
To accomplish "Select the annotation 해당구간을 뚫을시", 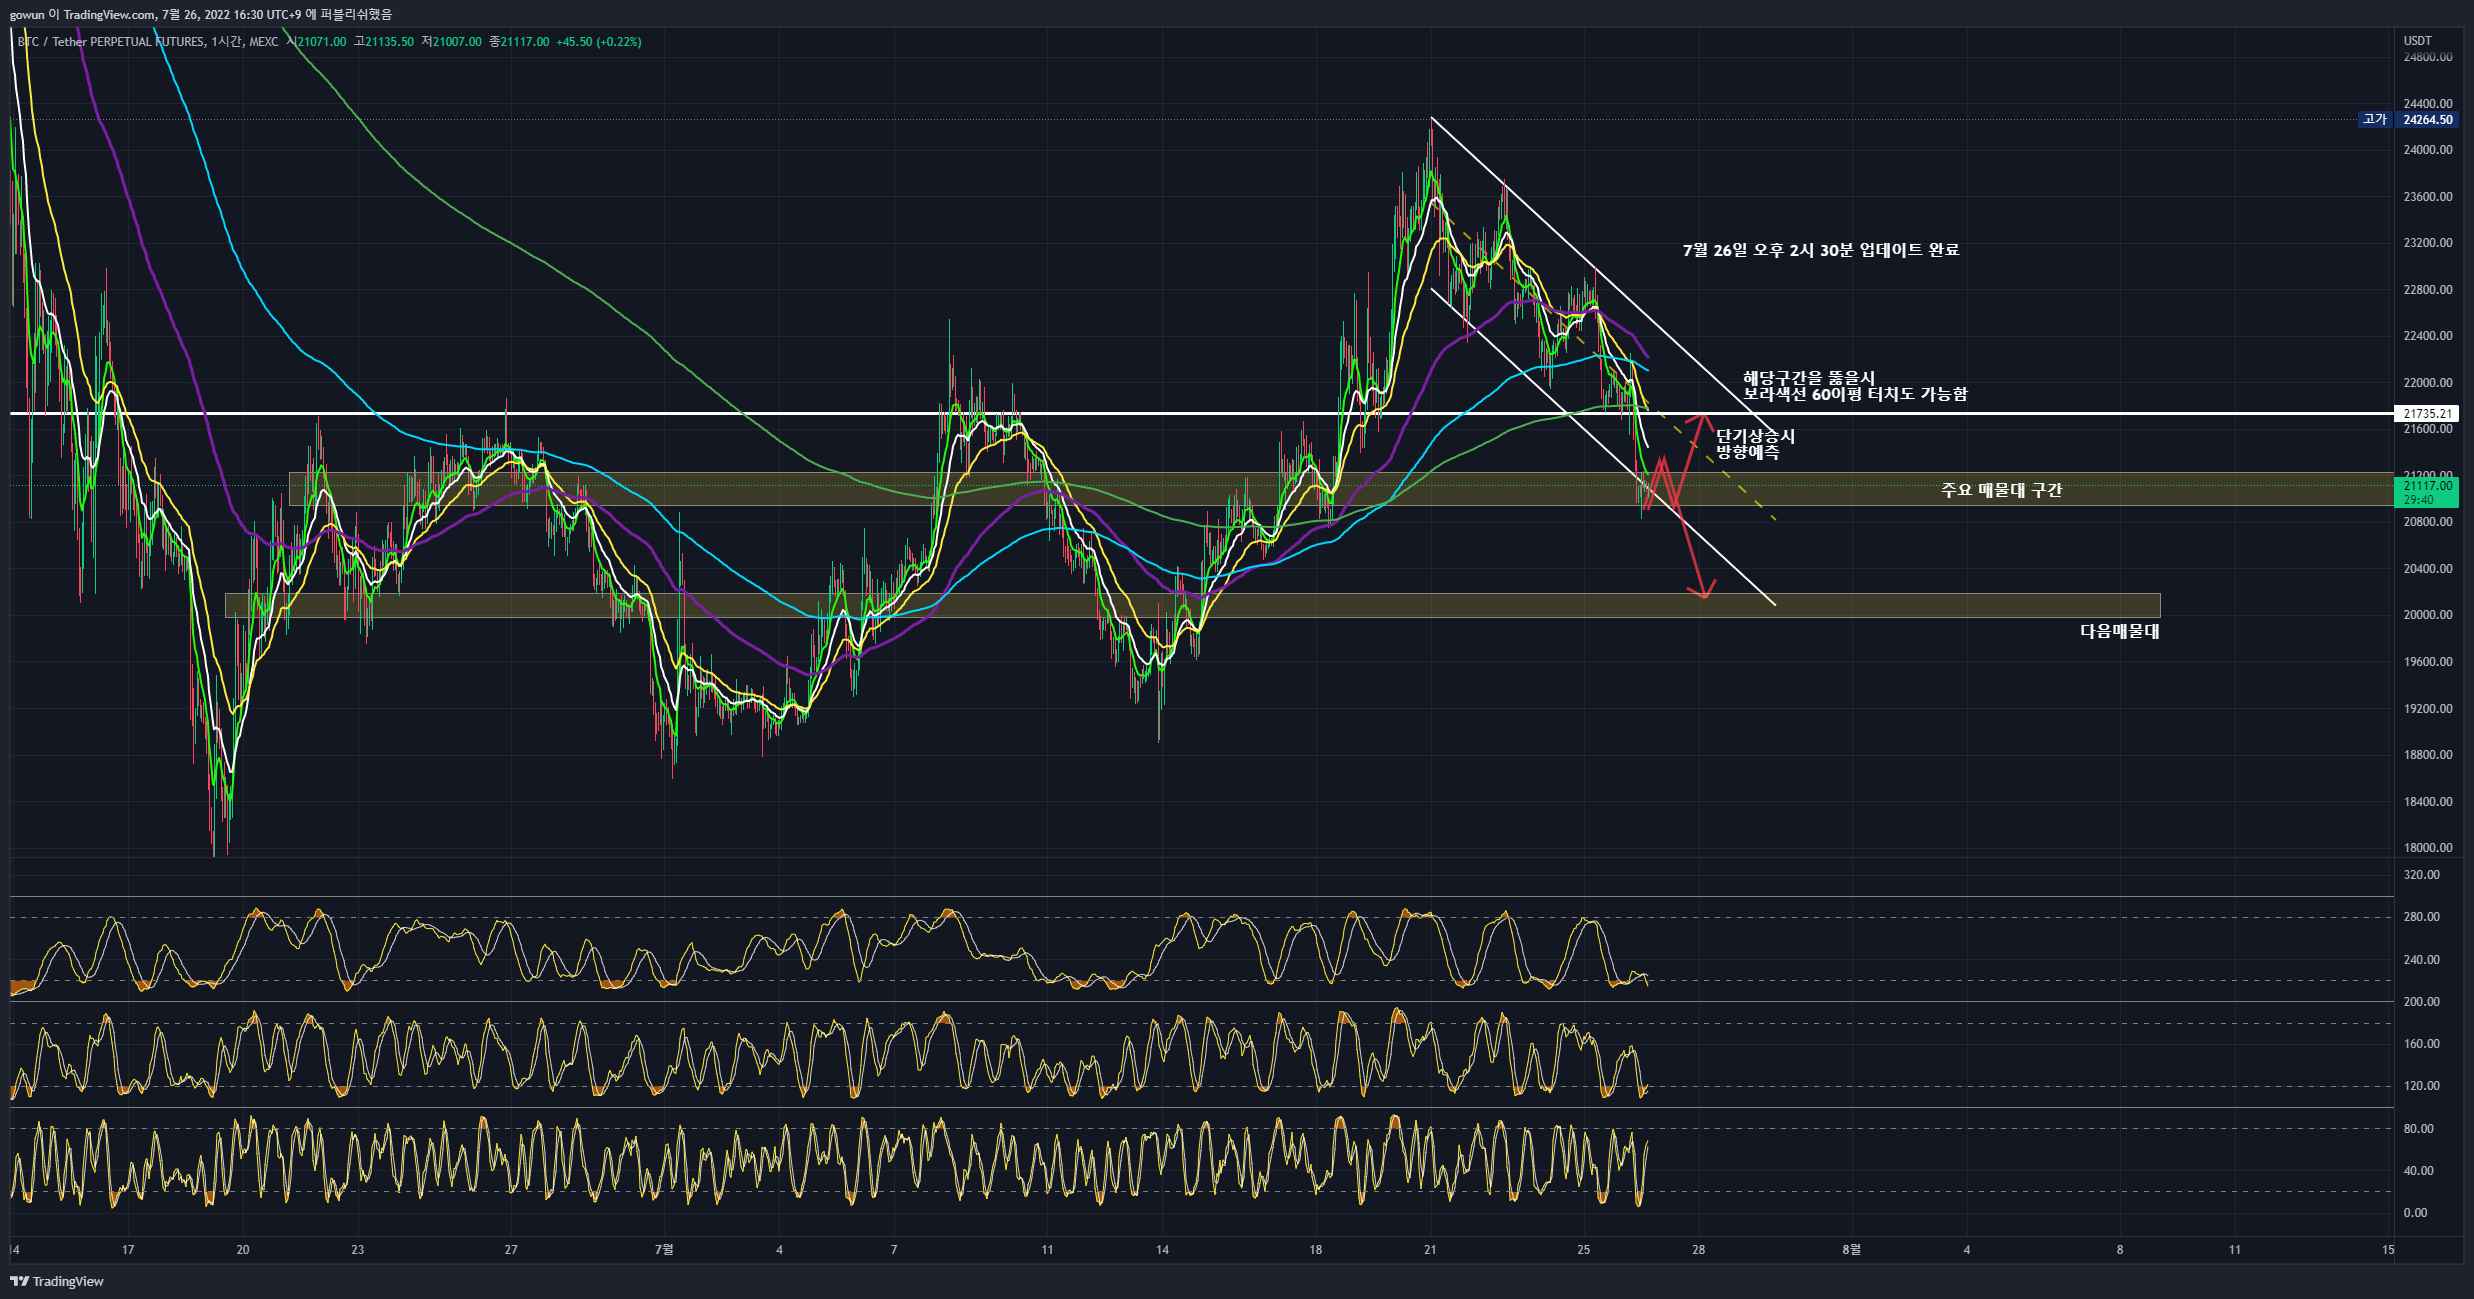I will (1809, 378).
